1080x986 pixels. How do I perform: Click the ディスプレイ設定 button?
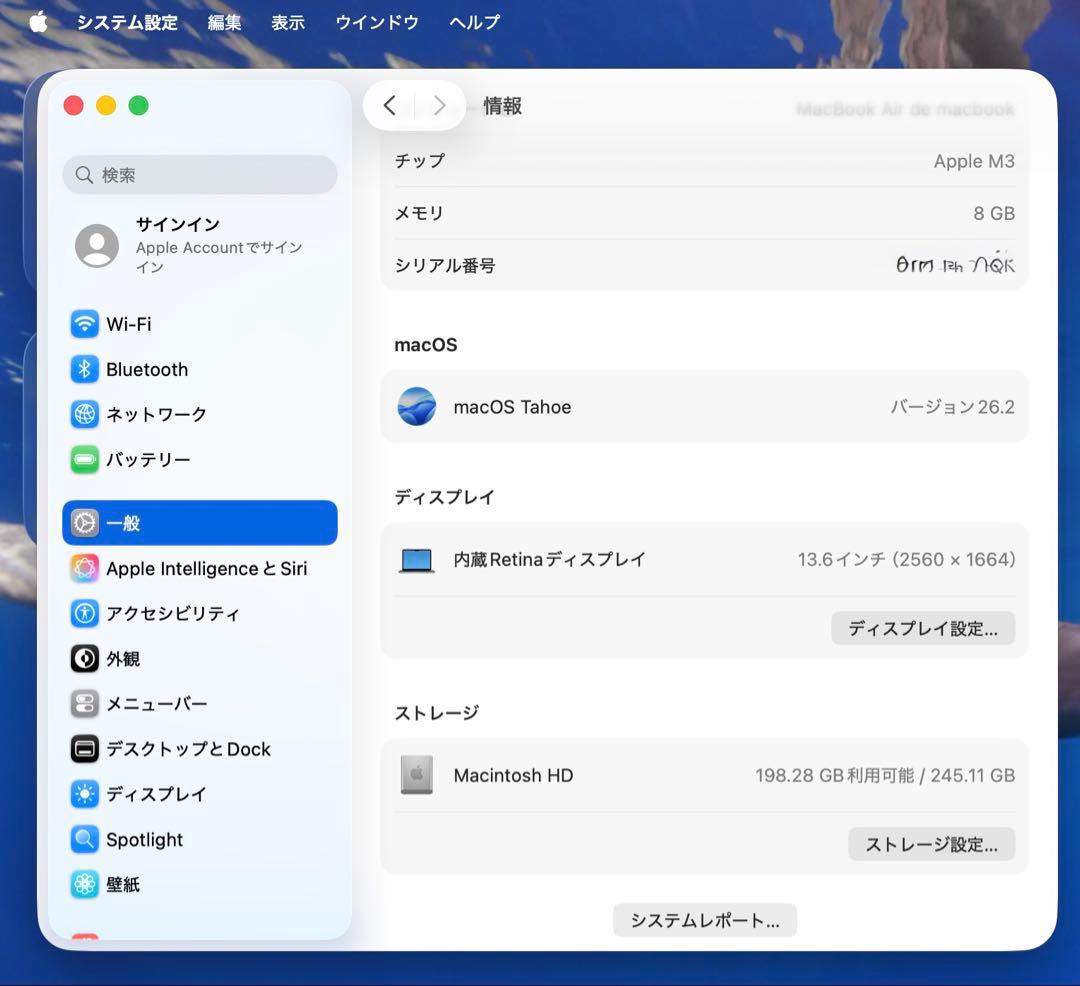coord(922,628)
